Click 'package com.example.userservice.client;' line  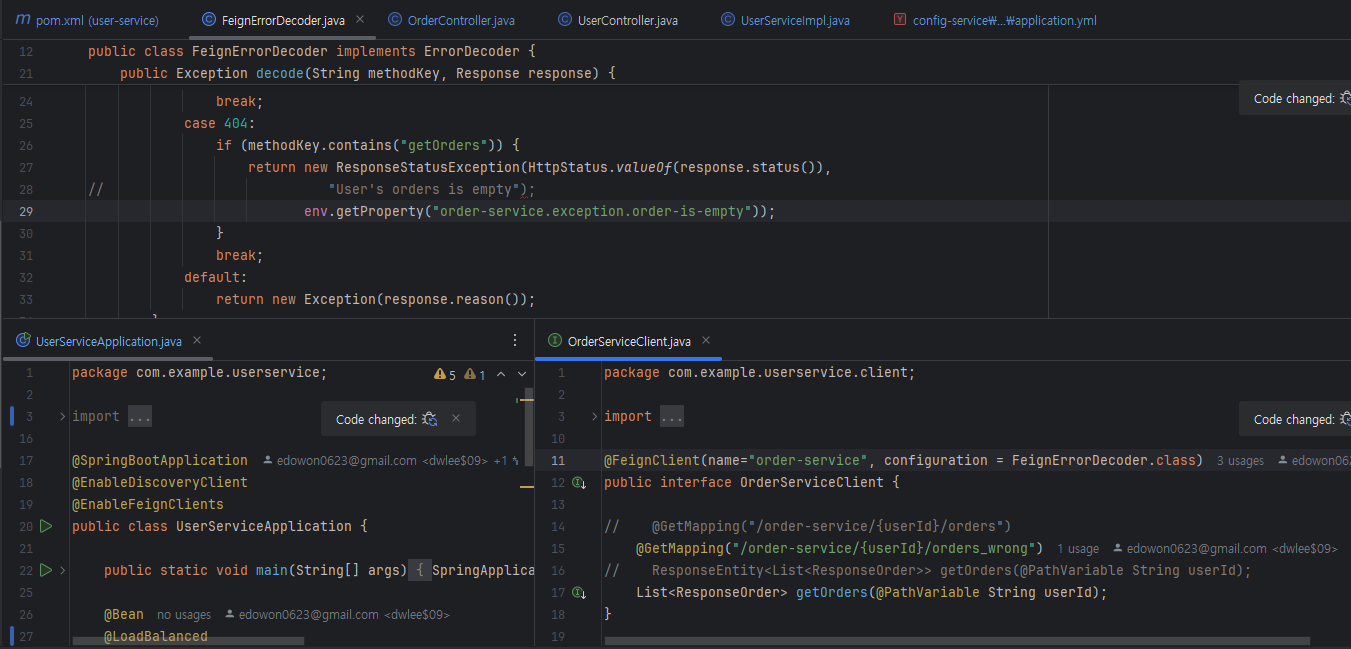759,372
